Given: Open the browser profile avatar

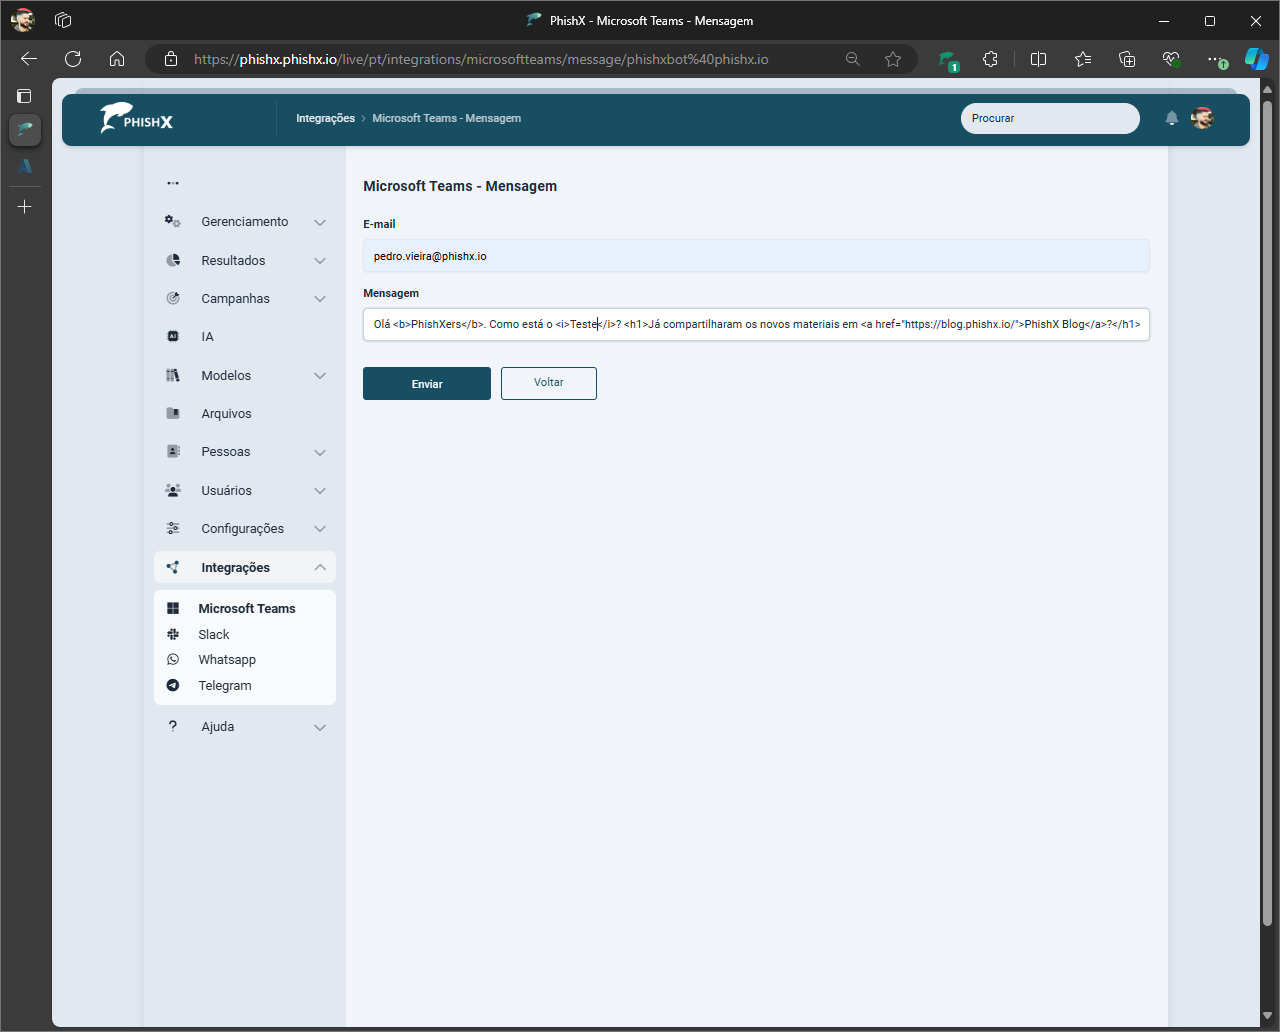Looking at the screenshot, I should click(x=23, y=20).
